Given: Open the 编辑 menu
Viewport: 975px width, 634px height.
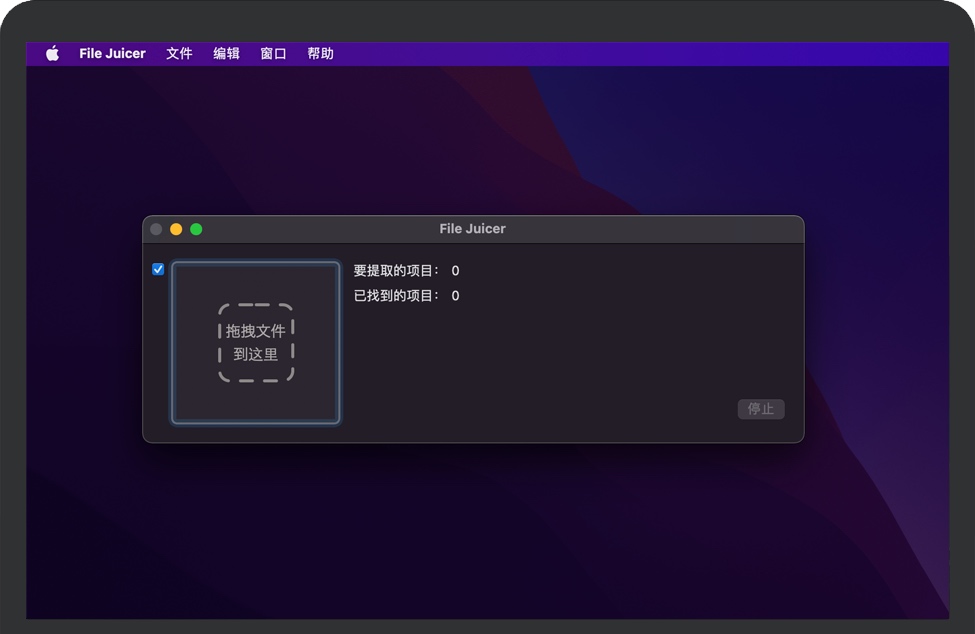Looking at the screenshot, I should (226, 54).
